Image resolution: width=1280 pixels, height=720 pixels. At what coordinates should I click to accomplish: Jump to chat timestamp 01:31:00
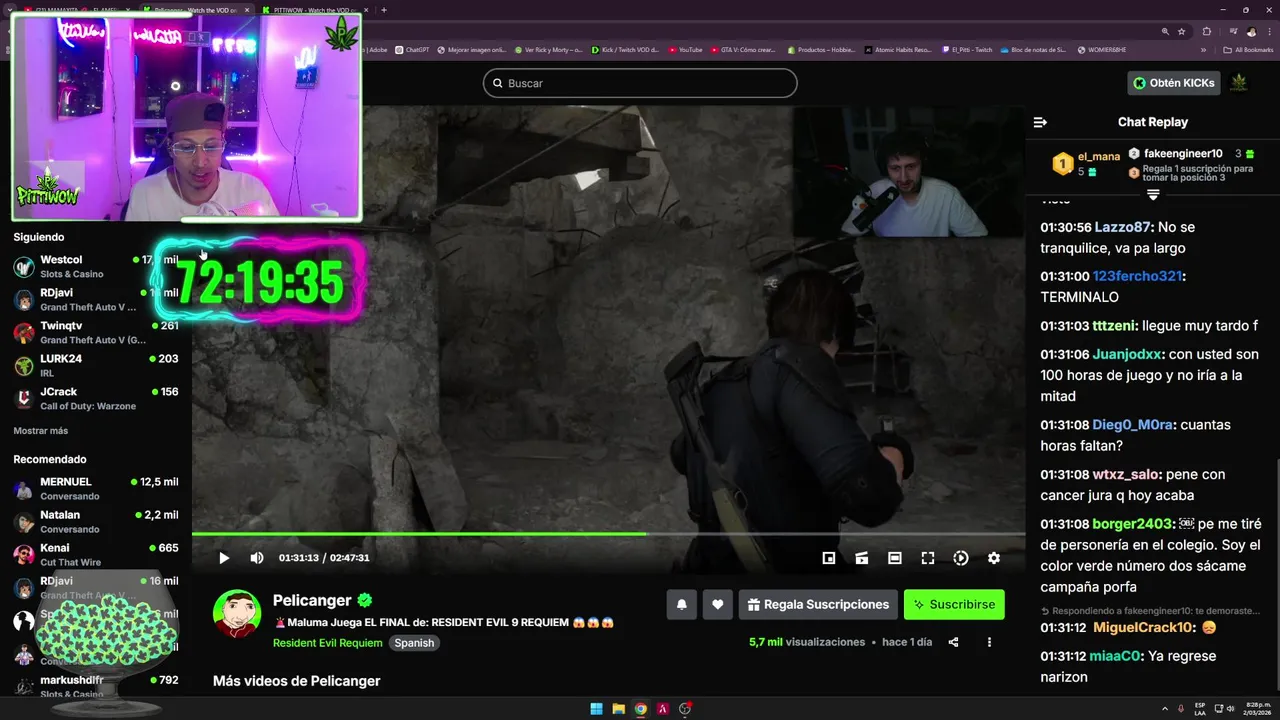1064,276
